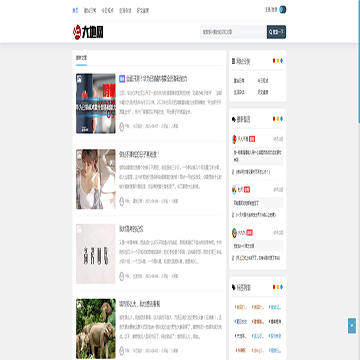The width and height of the screenshot is (360, 360).
Task: Click author avatar icon under the first article
Action: (x=122, y=126)
